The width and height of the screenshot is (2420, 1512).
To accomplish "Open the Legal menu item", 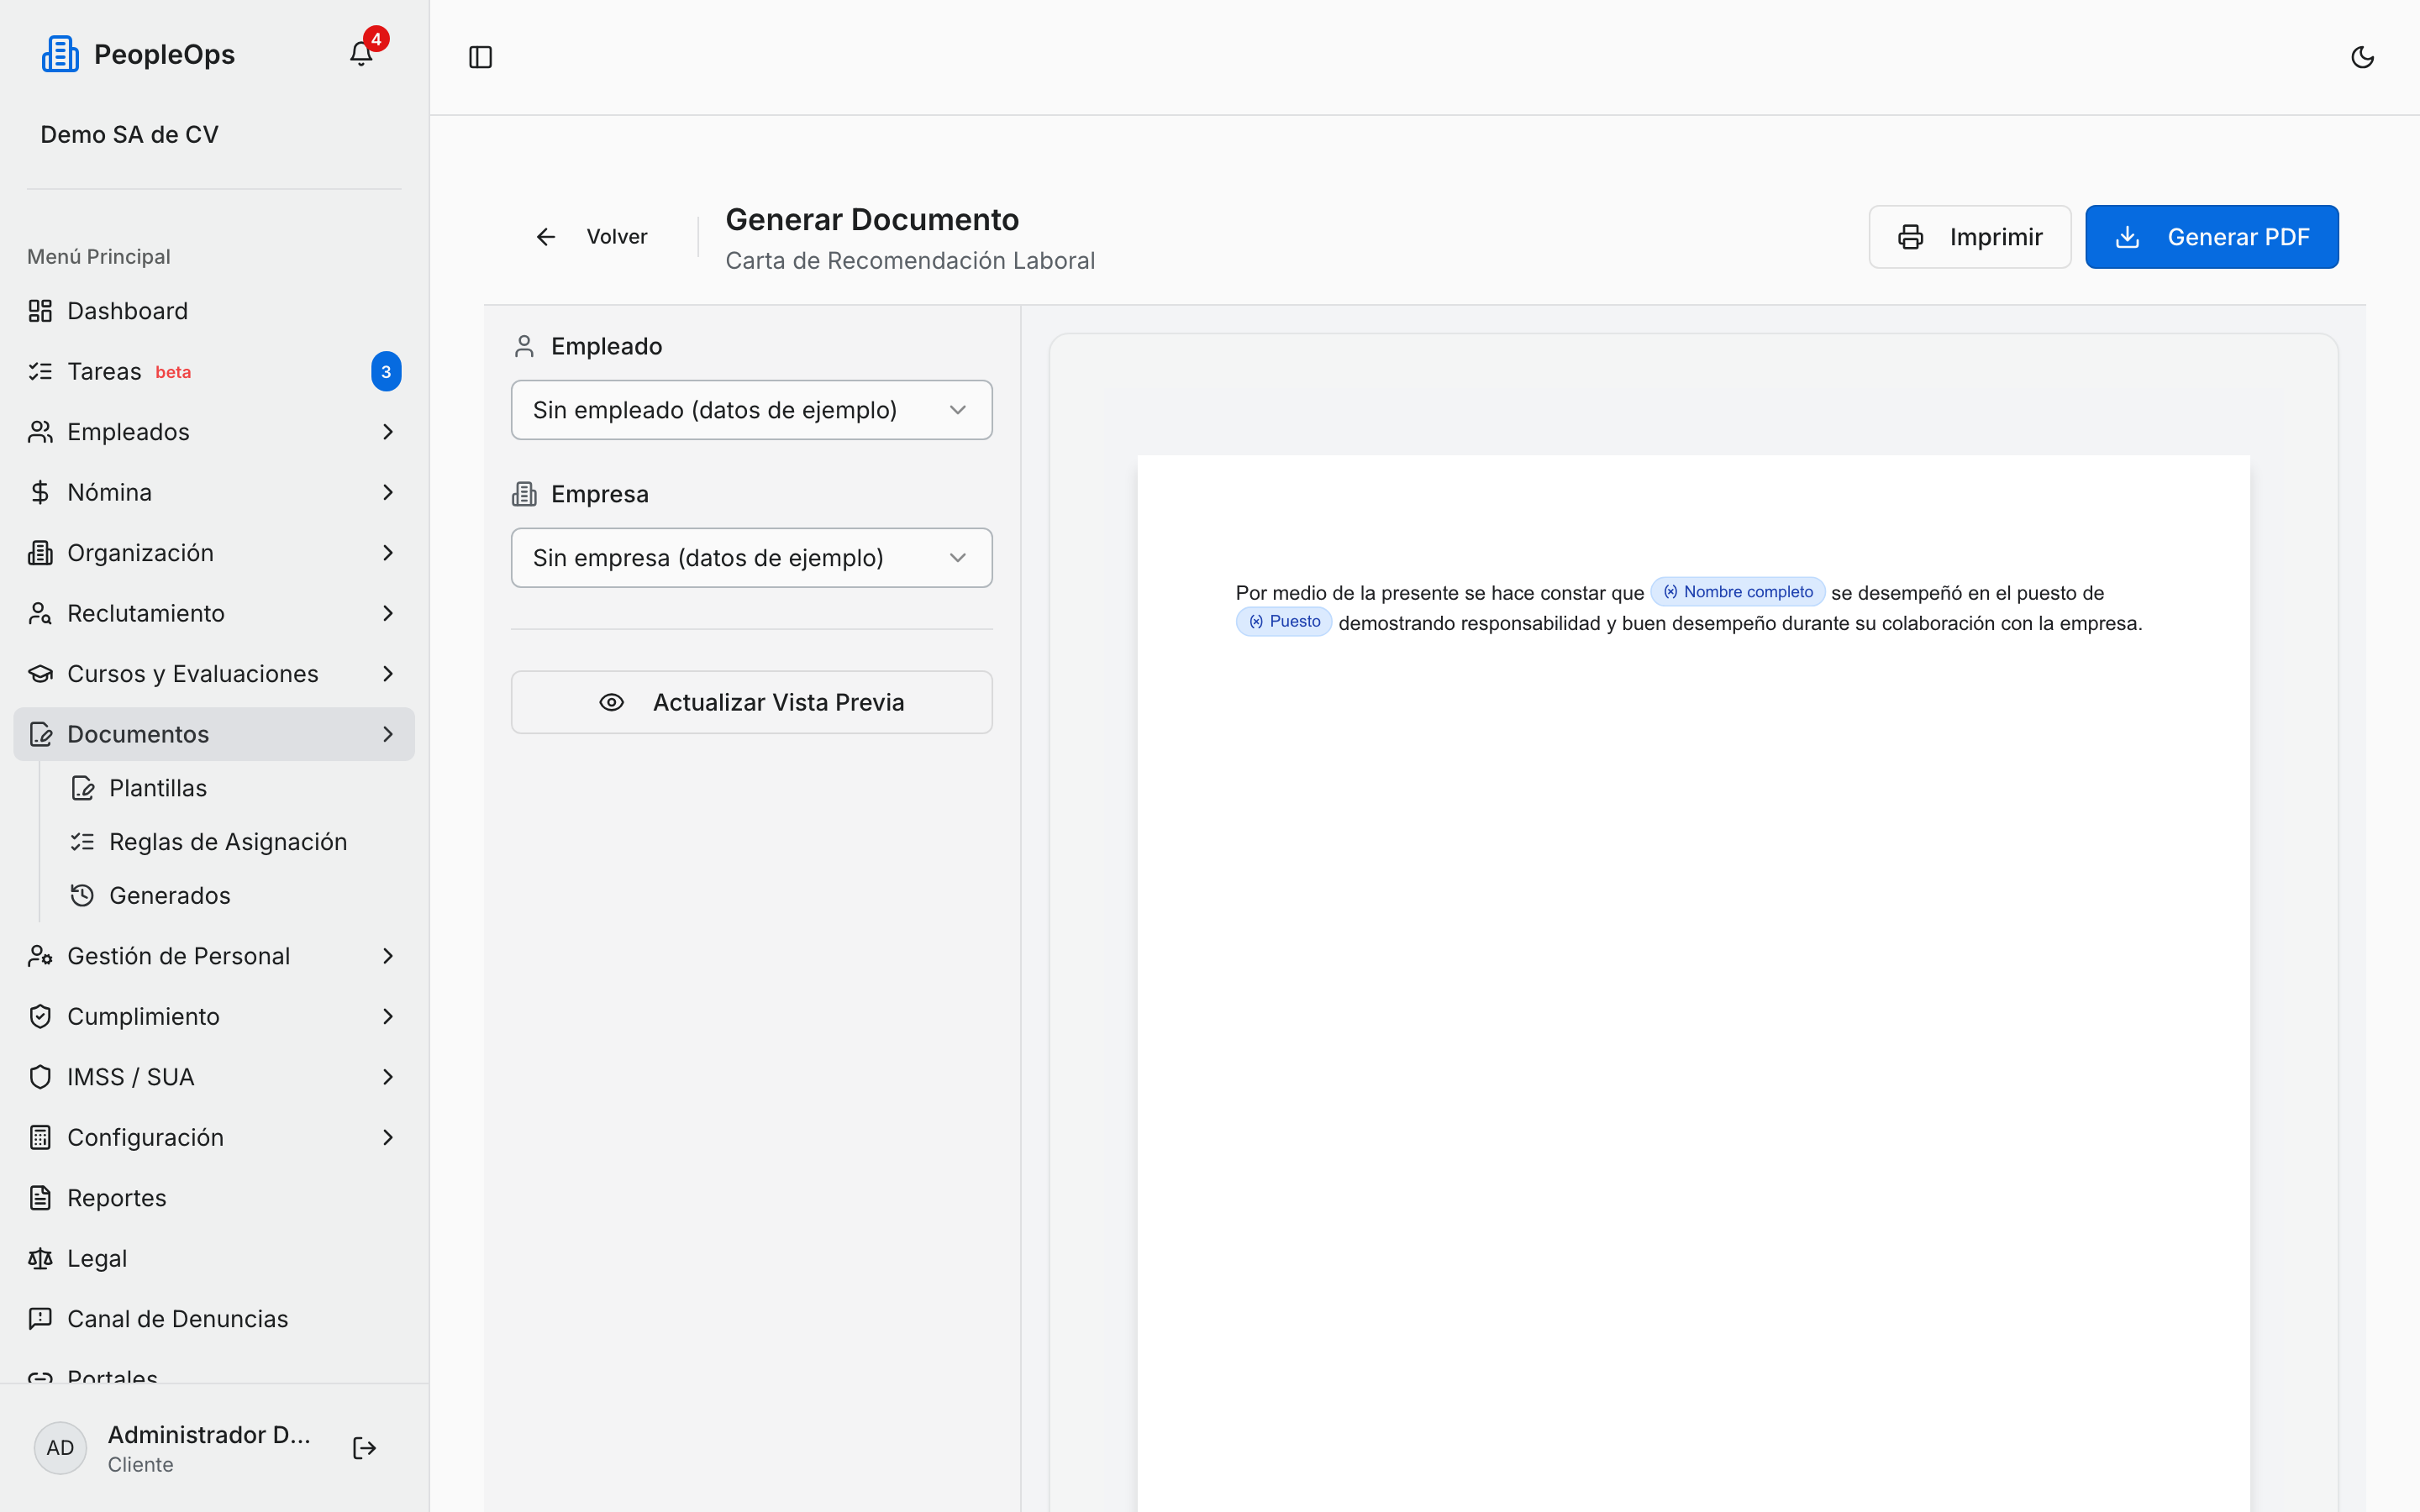I will tap(214, 1258).
